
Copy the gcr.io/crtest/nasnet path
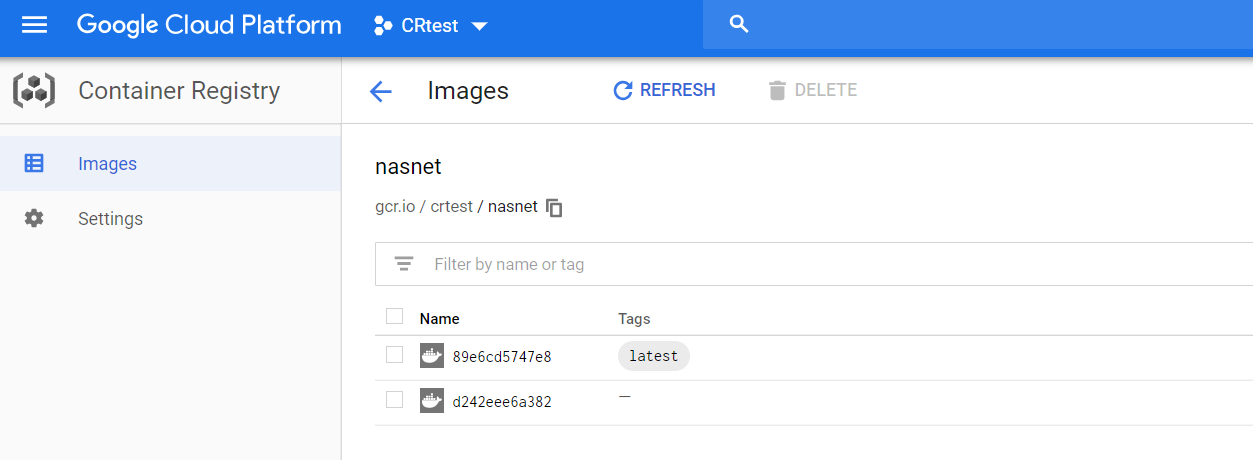(x=555, y=208)
